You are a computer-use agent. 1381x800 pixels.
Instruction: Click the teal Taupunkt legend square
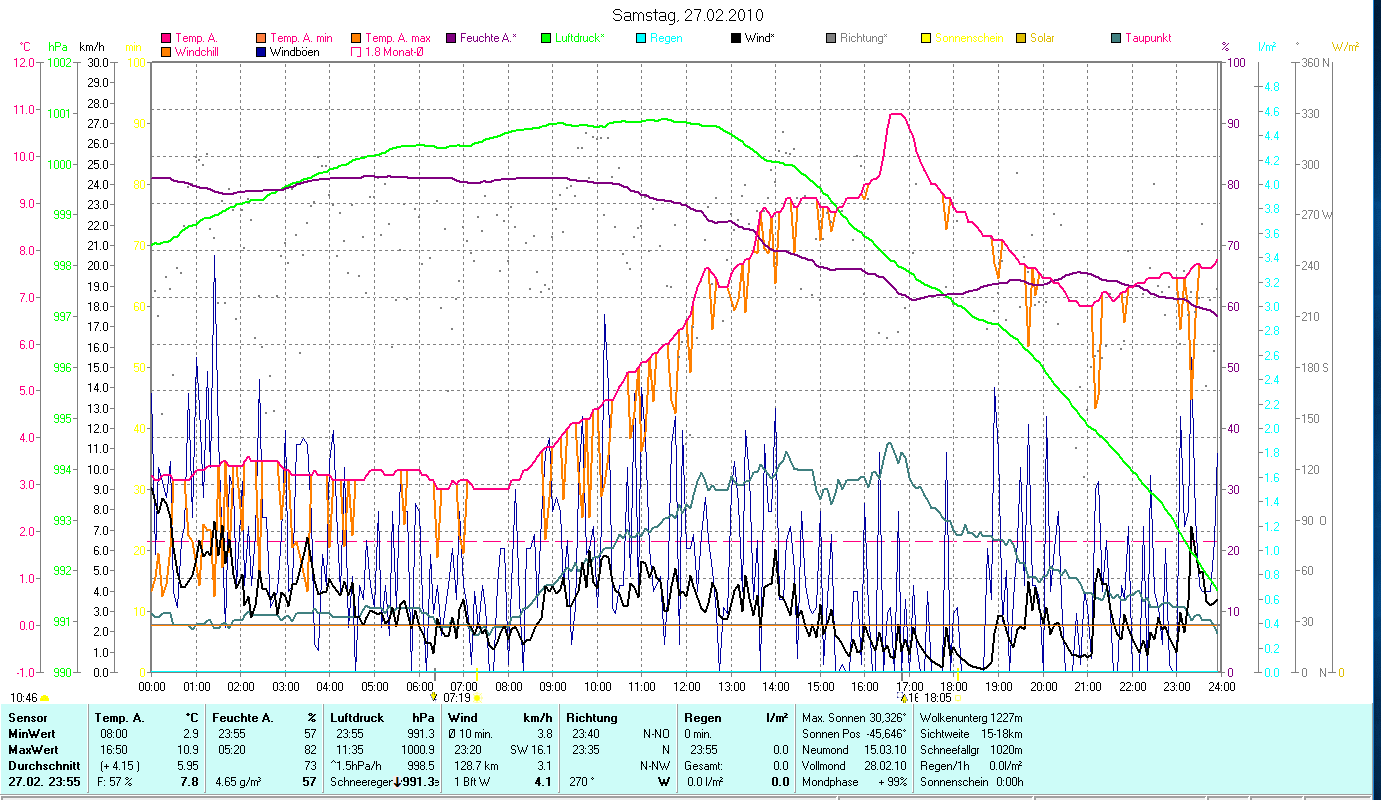[1116, 39]
